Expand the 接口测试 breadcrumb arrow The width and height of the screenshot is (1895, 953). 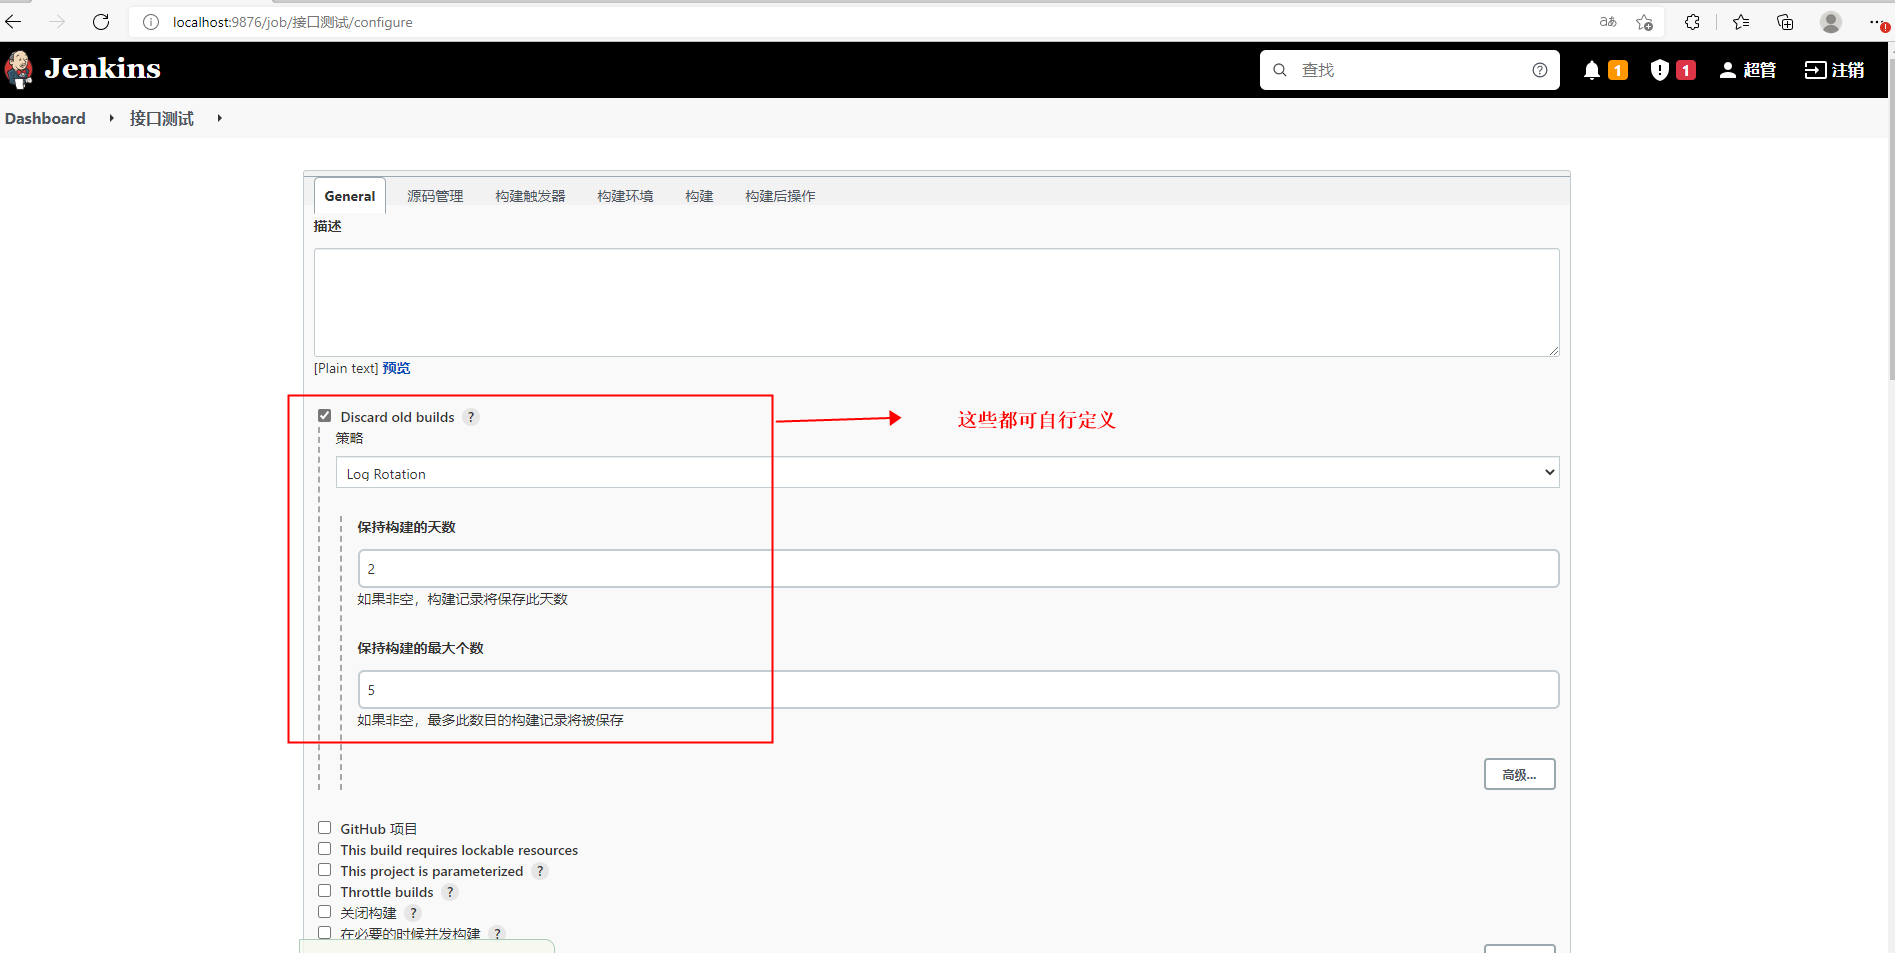(219, 118)
